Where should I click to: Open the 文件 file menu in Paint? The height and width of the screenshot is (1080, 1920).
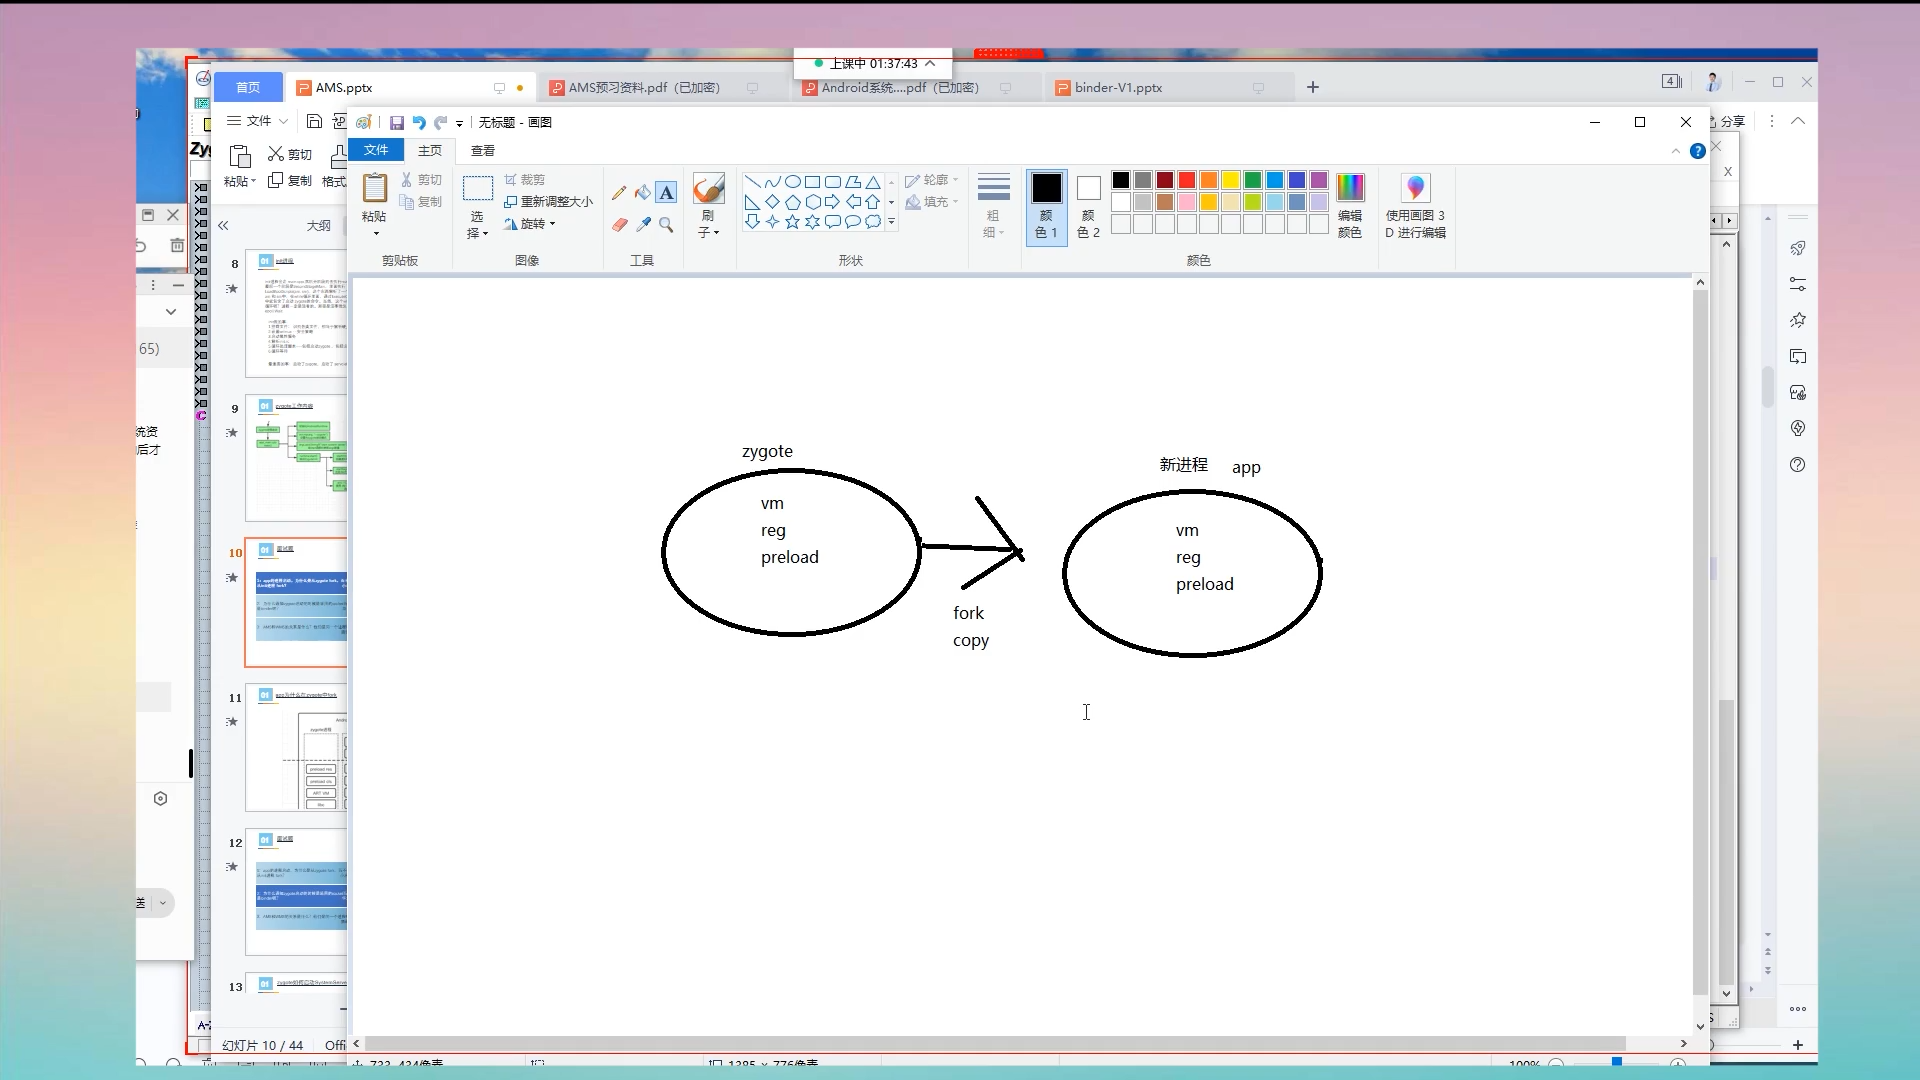pyautogui.click(x=376, y=150)
